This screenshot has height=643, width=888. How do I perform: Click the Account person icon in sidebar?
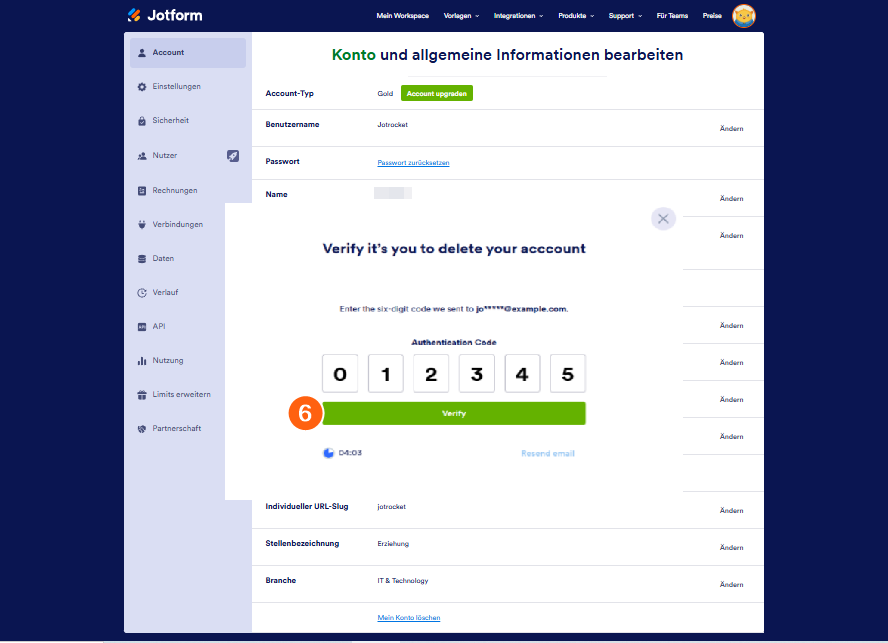click(142, 53)
